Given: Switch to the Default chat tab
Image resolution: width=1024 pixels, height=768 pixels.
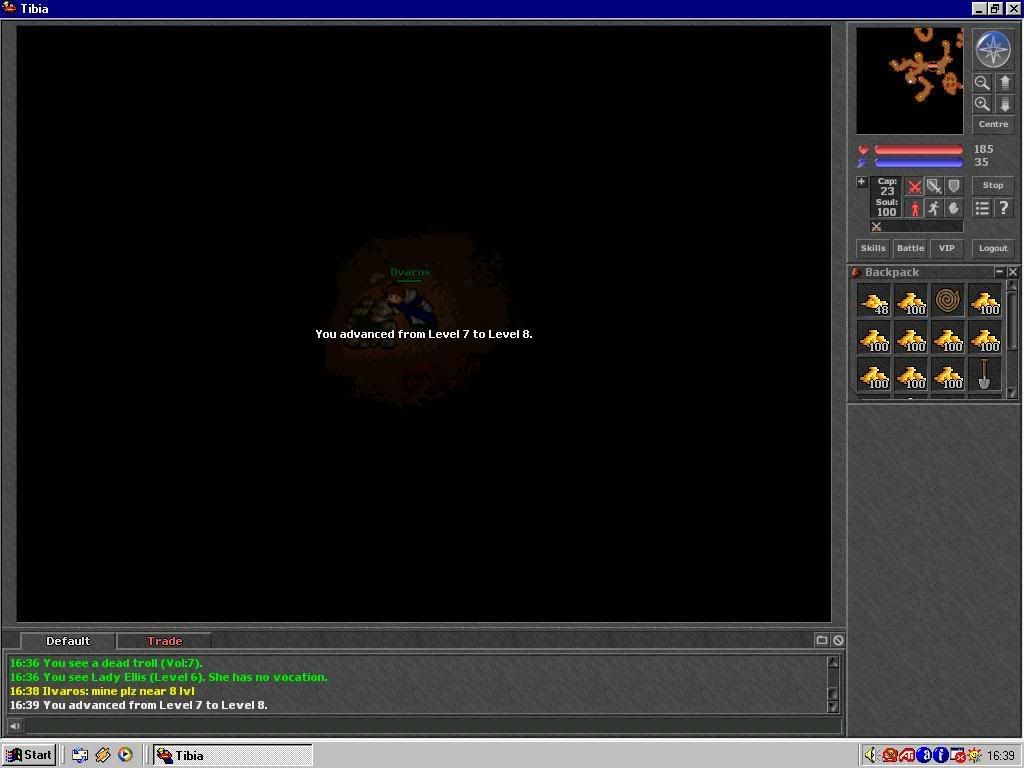Looking at the screenshot, I should [x=68, y=641].
